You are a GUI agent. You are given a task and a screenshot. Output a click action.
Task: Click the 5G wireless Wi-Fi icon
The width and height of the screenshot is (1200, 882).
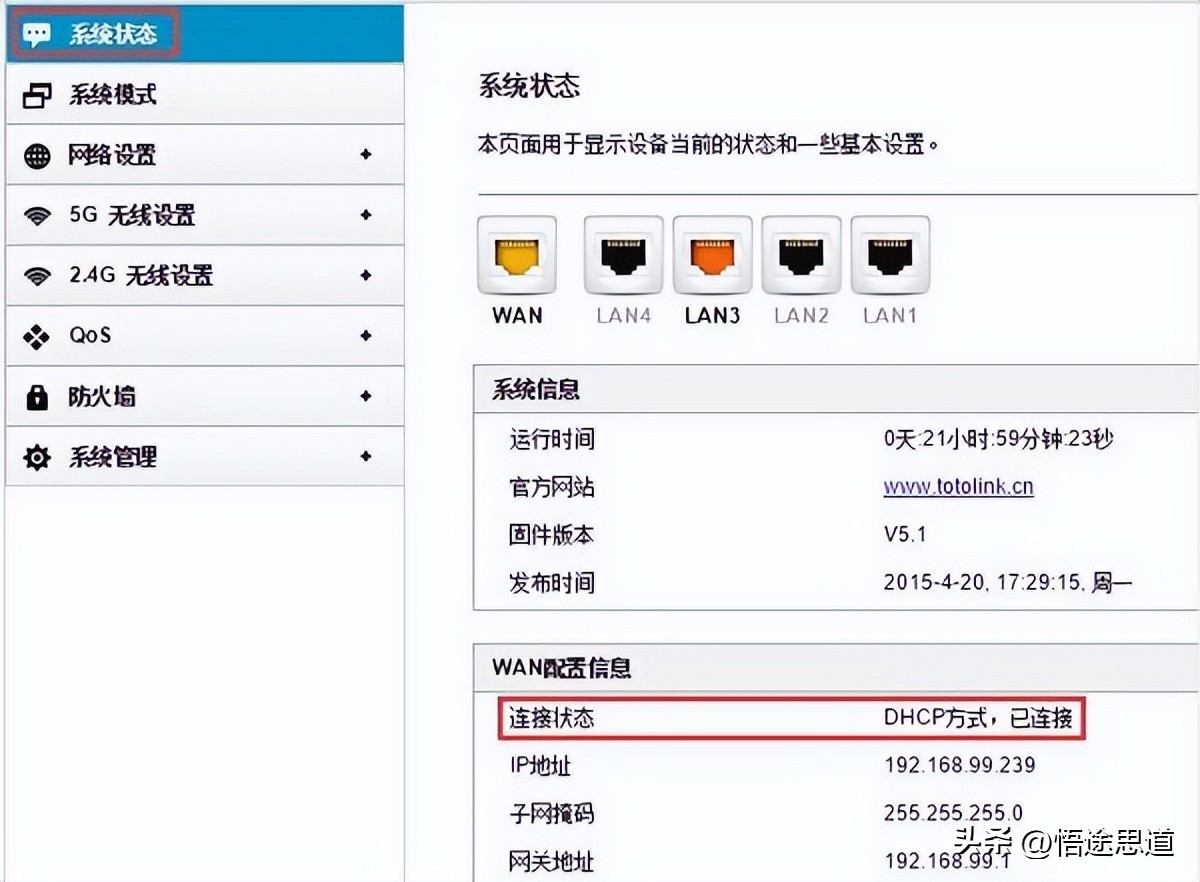click(x=35, y=215)
